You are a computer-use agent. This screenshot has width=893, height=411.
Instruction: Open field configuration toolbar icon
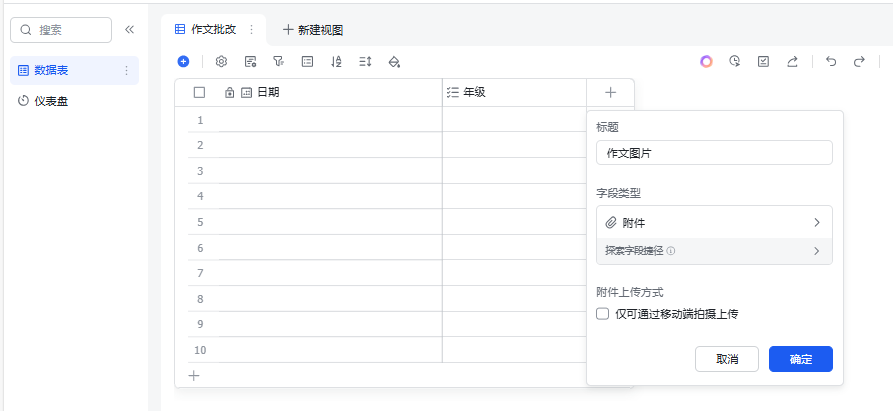[x=250, y=61]
